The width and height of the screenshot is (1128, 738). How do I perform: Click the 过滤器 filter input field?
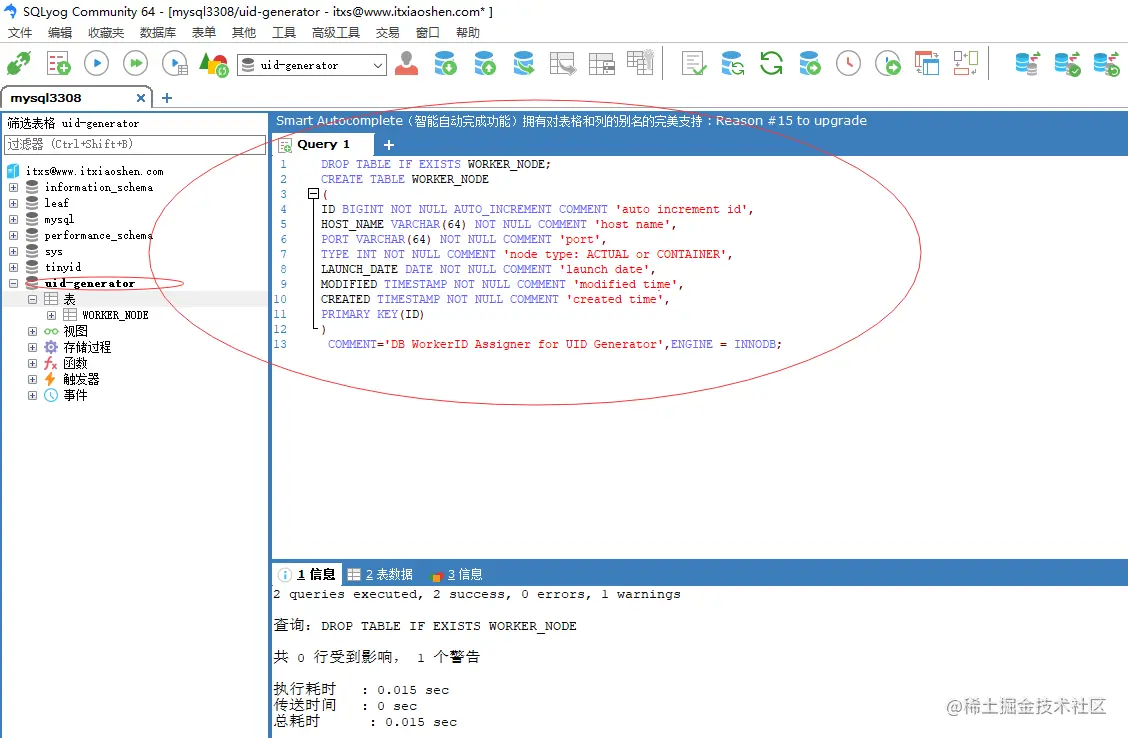coord(135,144)
